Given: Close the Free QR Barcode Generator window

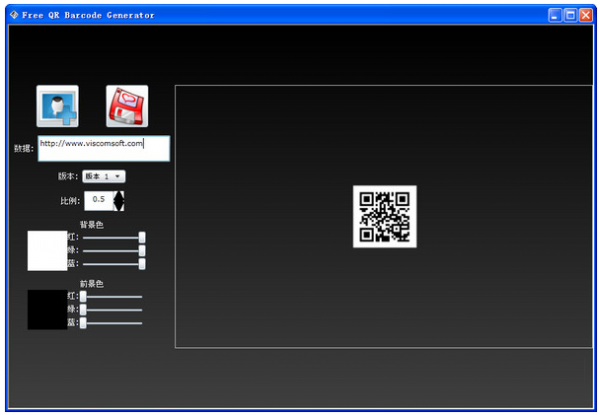Looking at the screenshot, I should tap(585, 15).
